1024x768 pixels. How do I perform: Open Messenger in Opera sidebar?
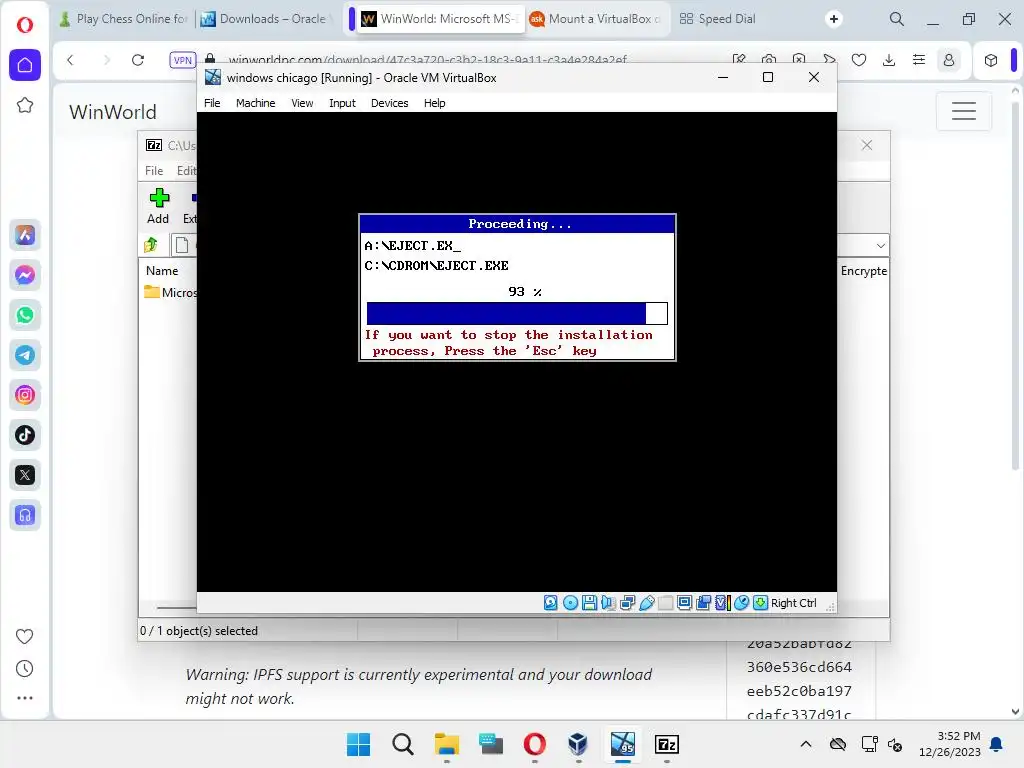(x=25, y=275)
